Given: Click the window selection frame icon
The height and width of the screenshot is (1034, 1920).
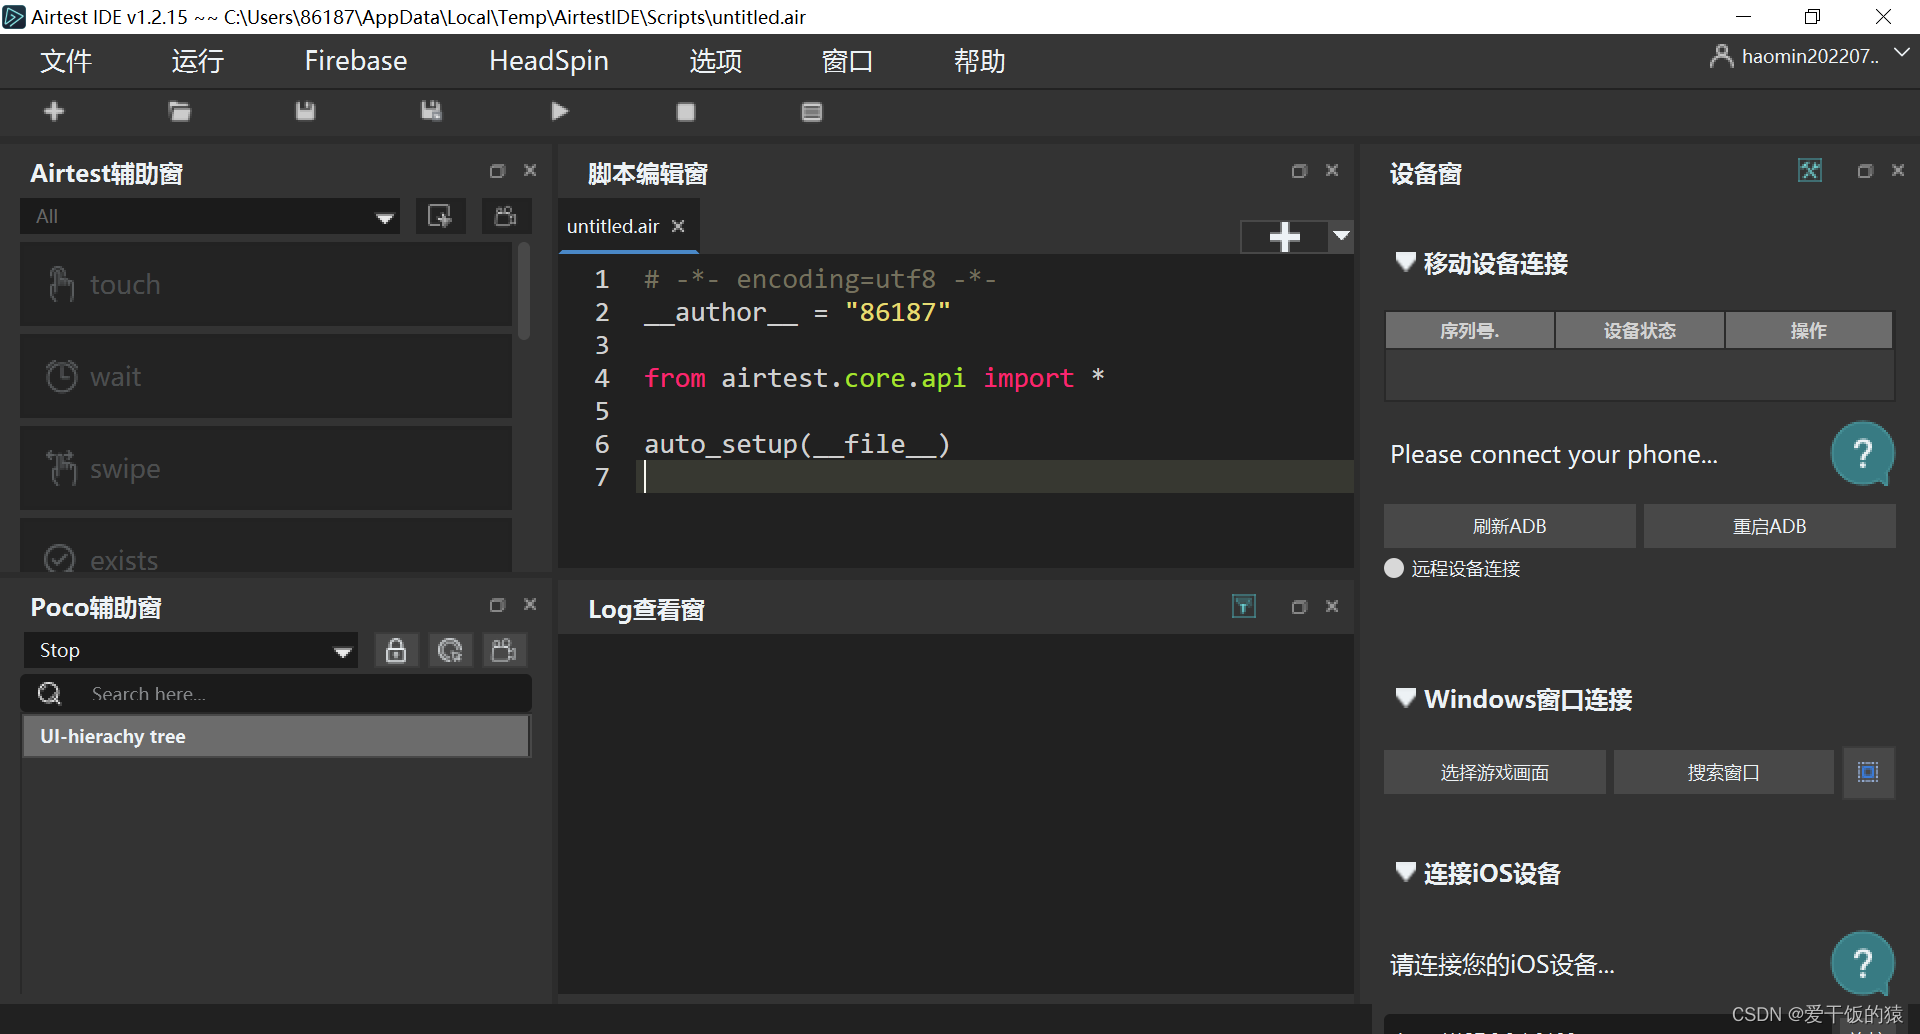Looking at the screenshot, I should 1868,772.
